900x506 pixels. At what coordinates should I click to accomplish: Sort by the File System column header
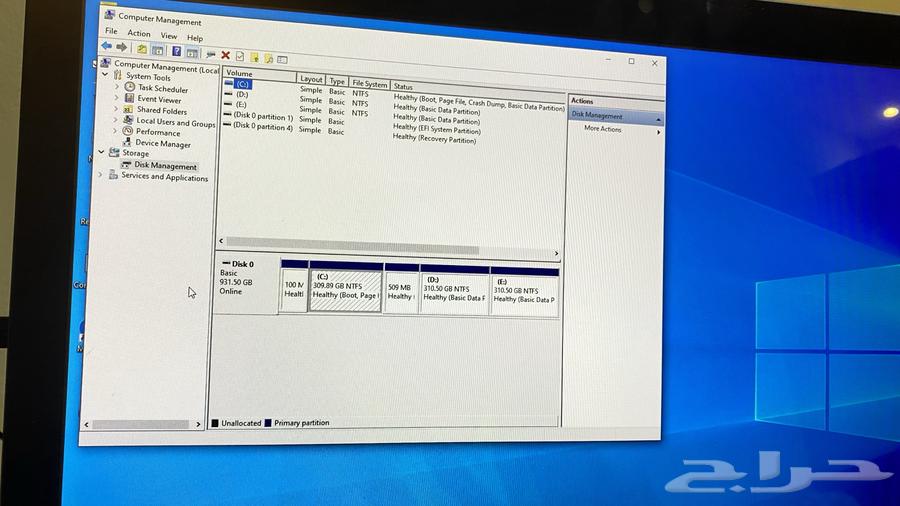(x=369, y=84)
